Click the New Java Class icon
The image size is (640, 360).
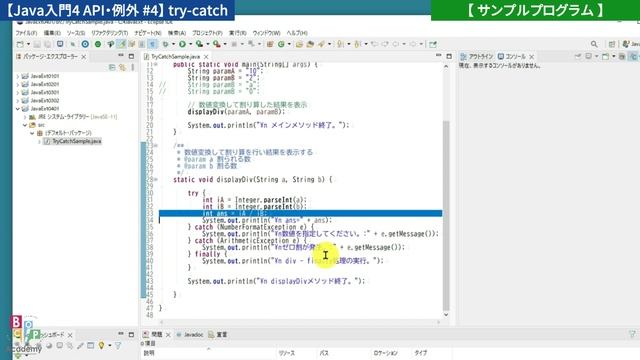281,44
